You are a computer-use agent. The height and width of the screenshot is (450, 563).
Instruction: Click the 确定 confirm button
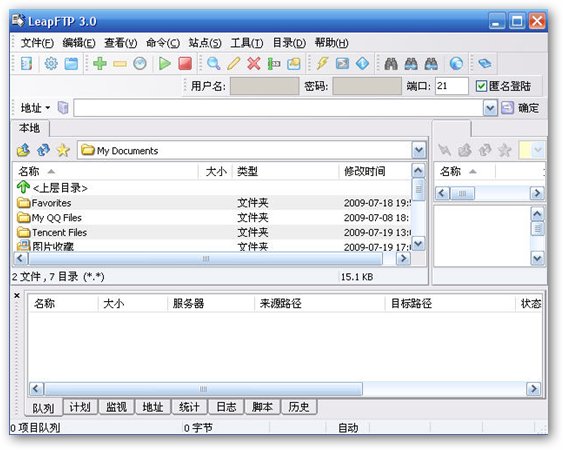pos(528,107)
